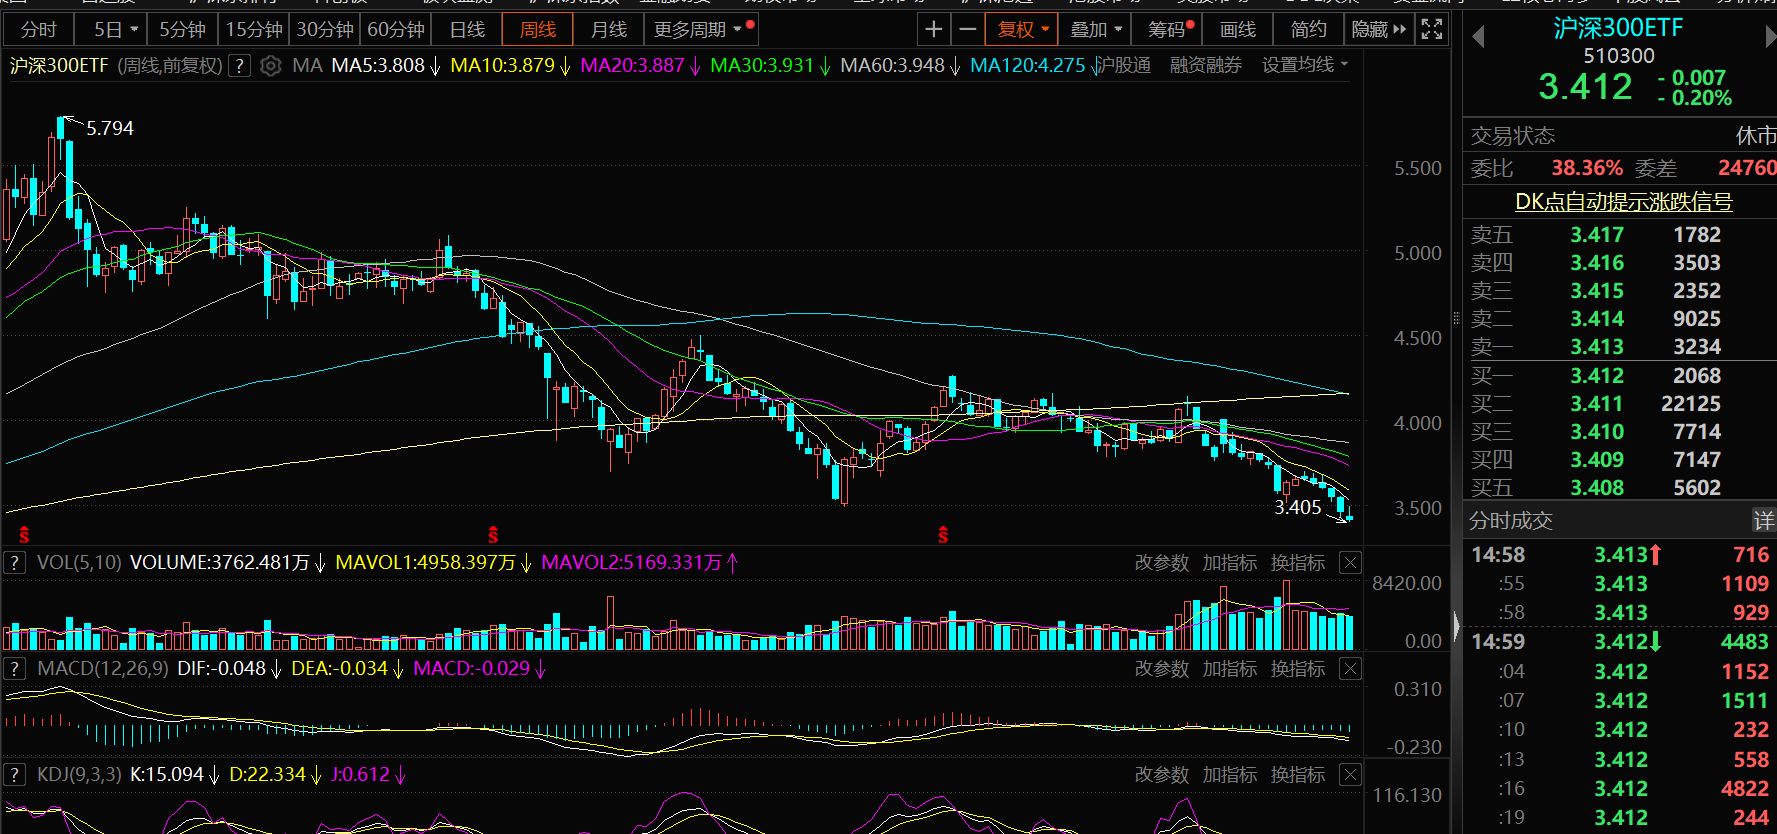Image resolution: width=1777 pixels, height=834 pixels.
Task: Select 周线 weekly chart tab
Action: (538, 30)
